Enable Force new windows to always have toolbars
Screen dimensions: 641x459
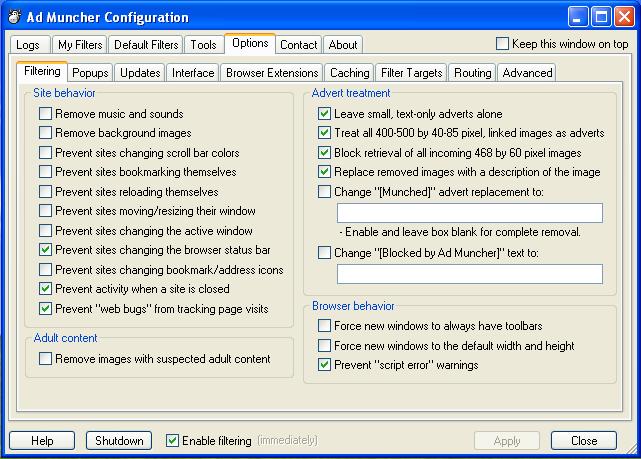point(325,326)
